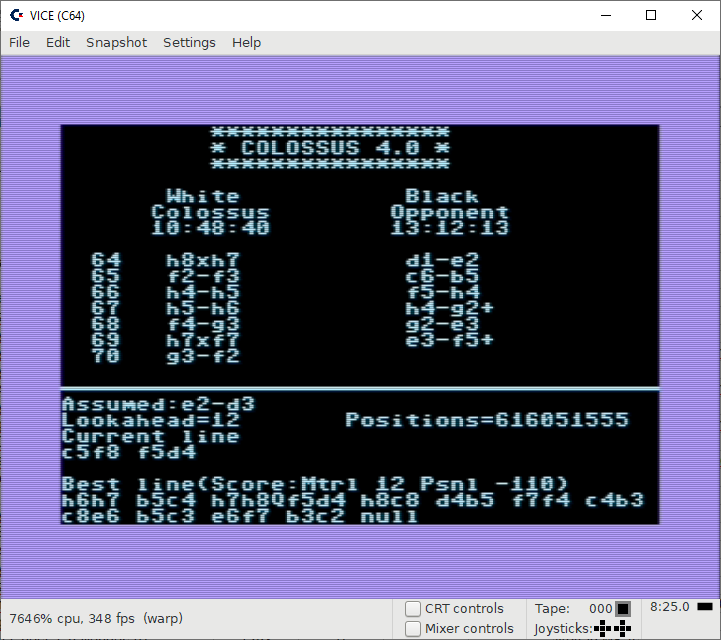Click move 65 white f2-f3

coord(203,276)
